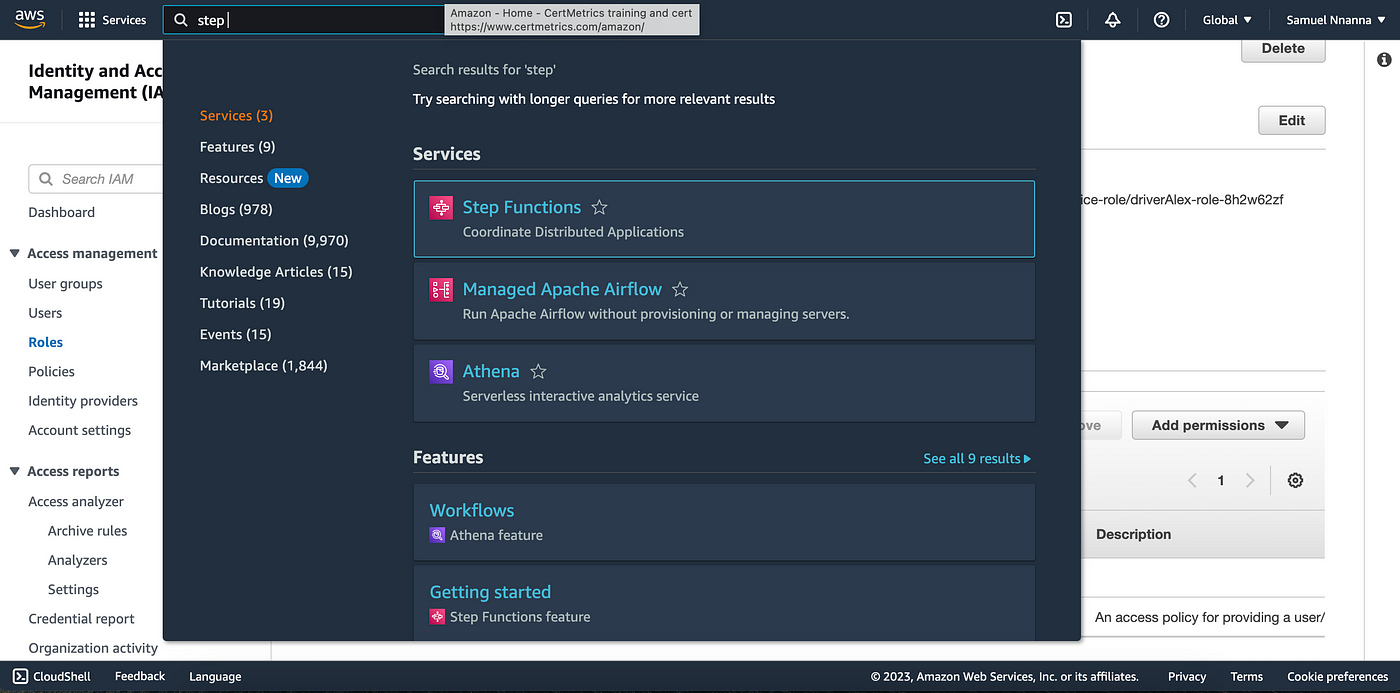
Task: Open the Managed Apache Airflow link
Action: coord(562,289)
